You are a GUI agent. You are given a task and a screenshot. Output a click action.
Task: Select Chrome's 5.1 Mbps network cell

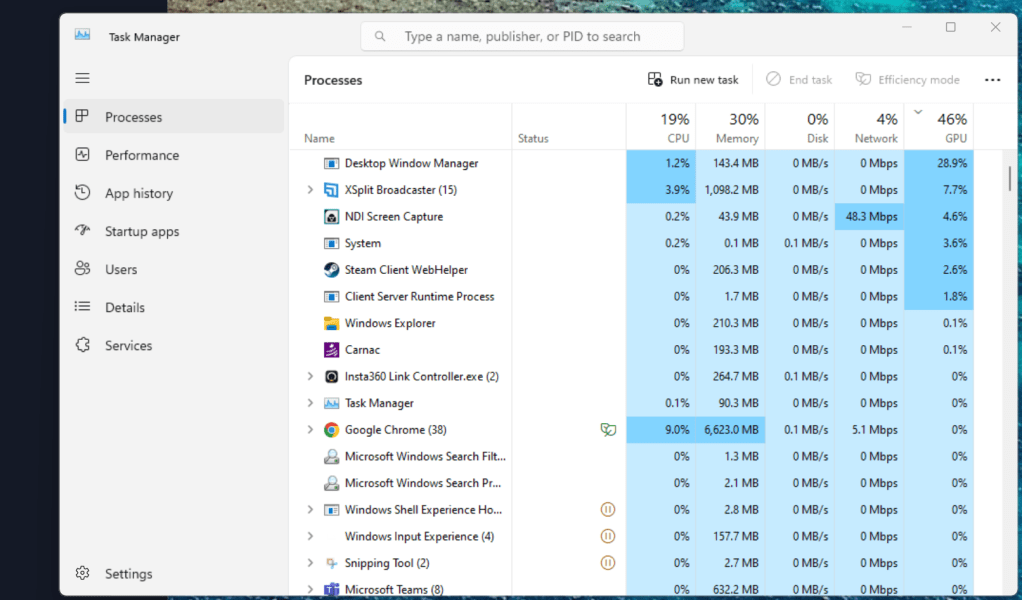[869, 430]
